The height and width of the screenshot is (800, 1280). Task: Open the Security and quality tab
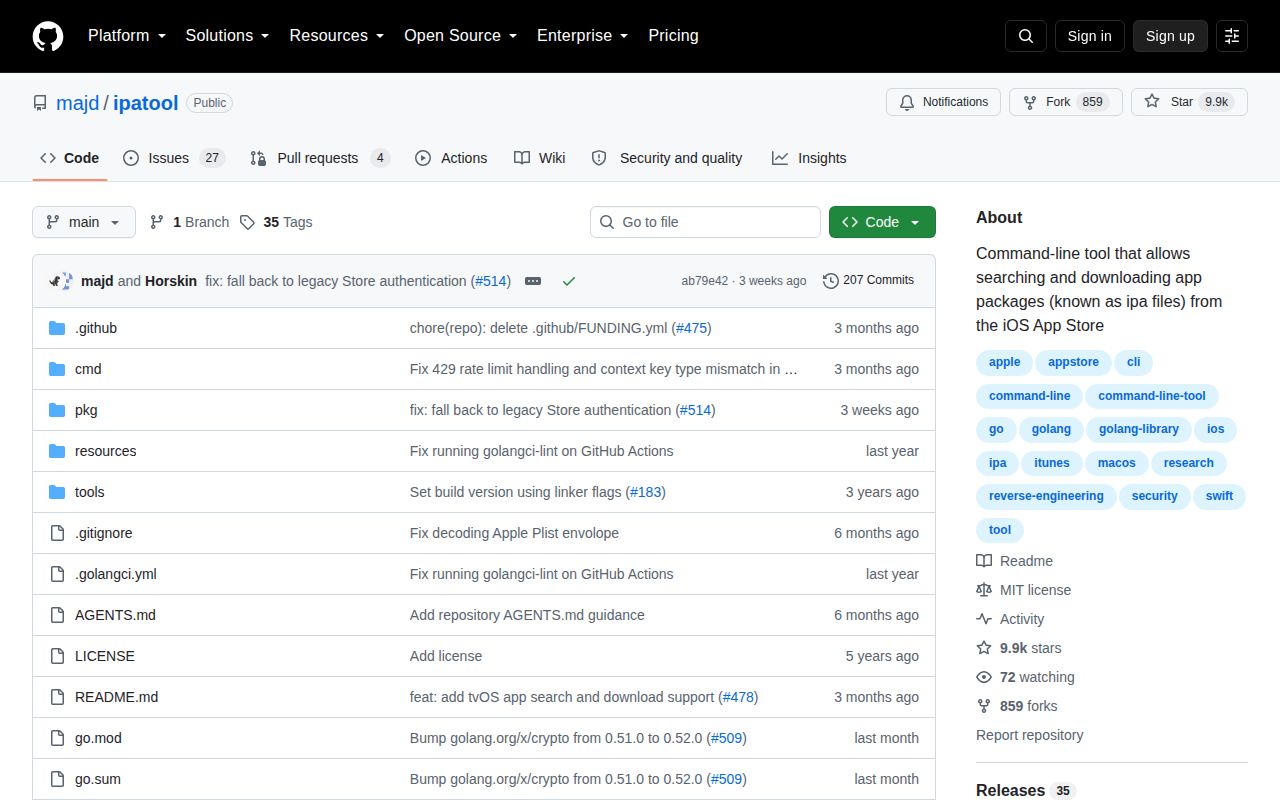pyautogui.click(x=667, y=158)
